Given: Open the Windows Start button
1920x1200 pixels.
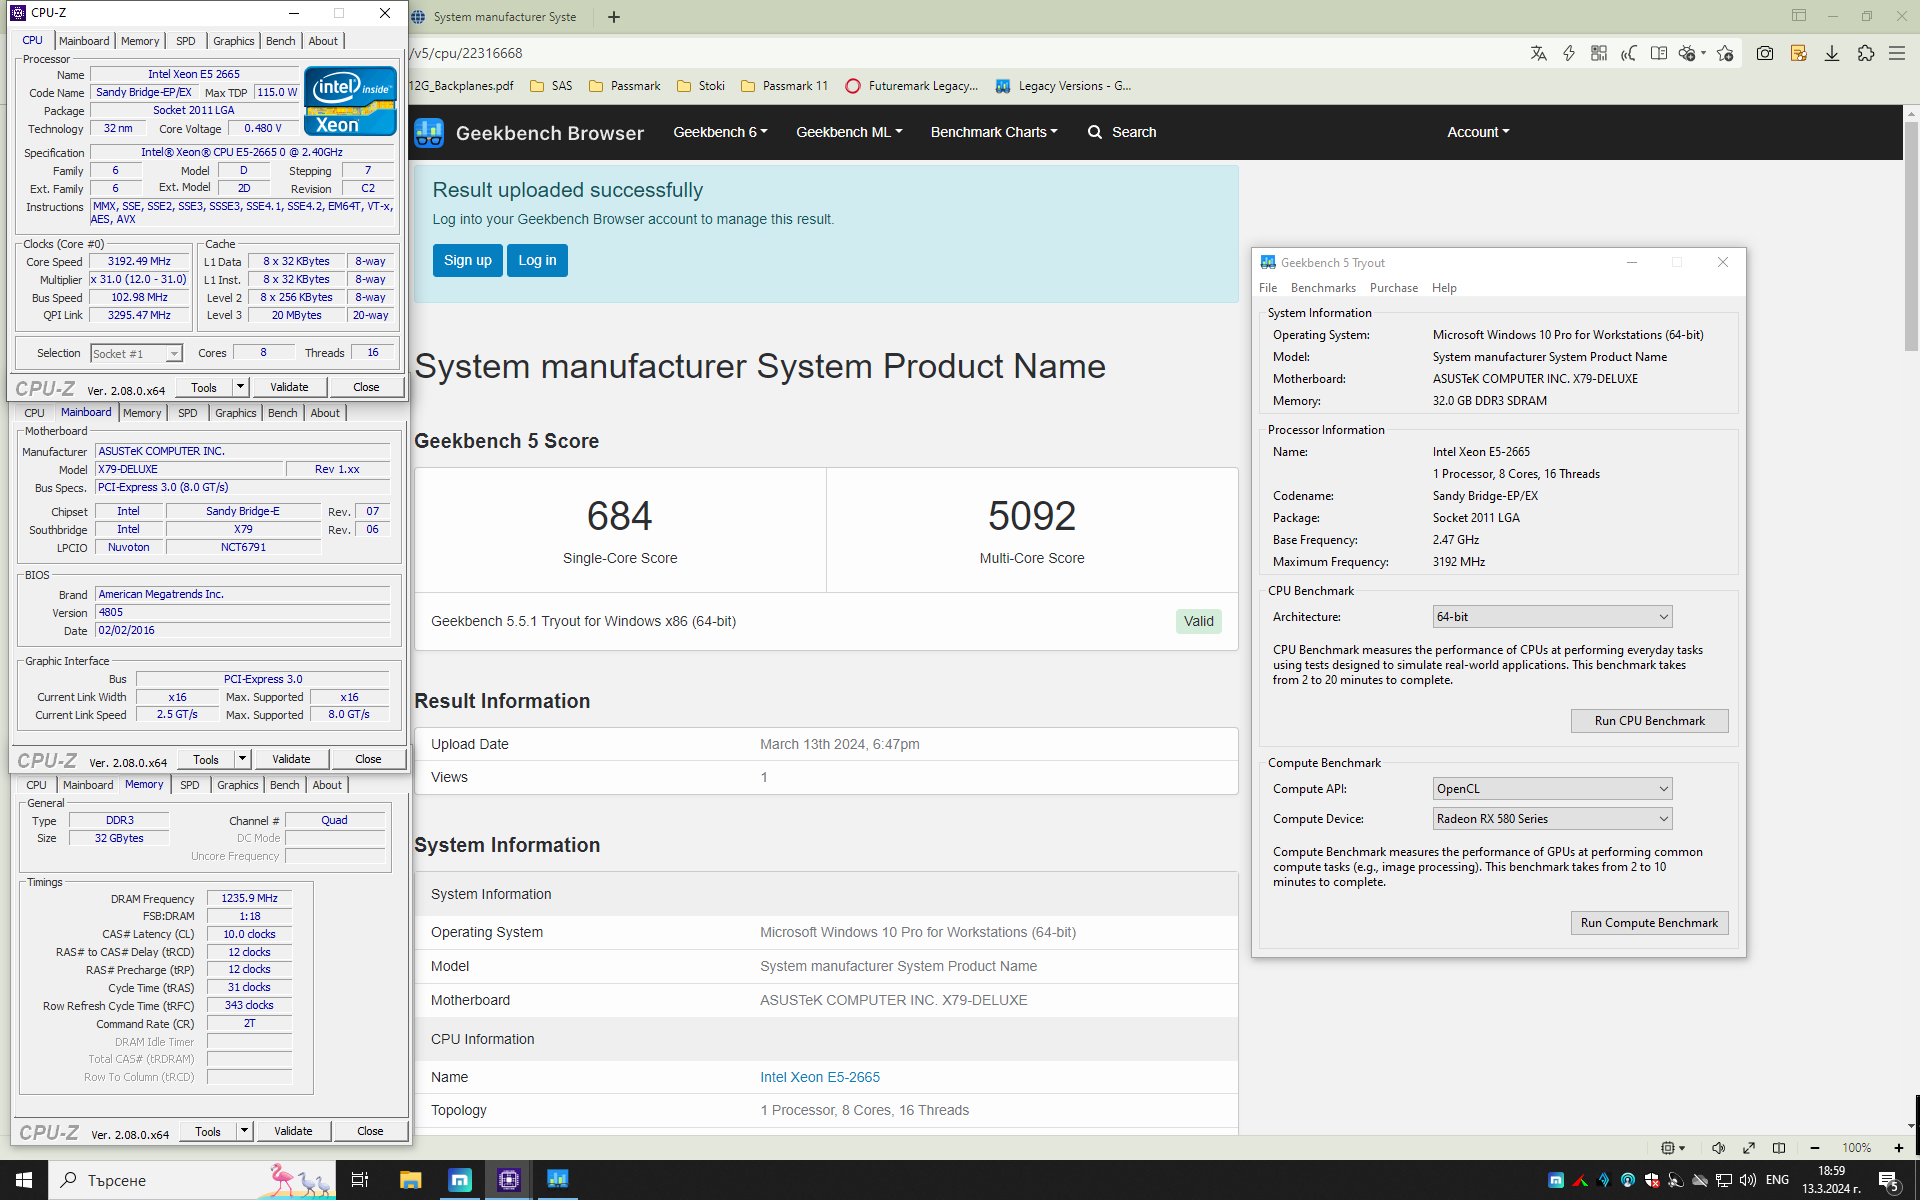Looking at the screenshot, I should tap(24, 1180).
